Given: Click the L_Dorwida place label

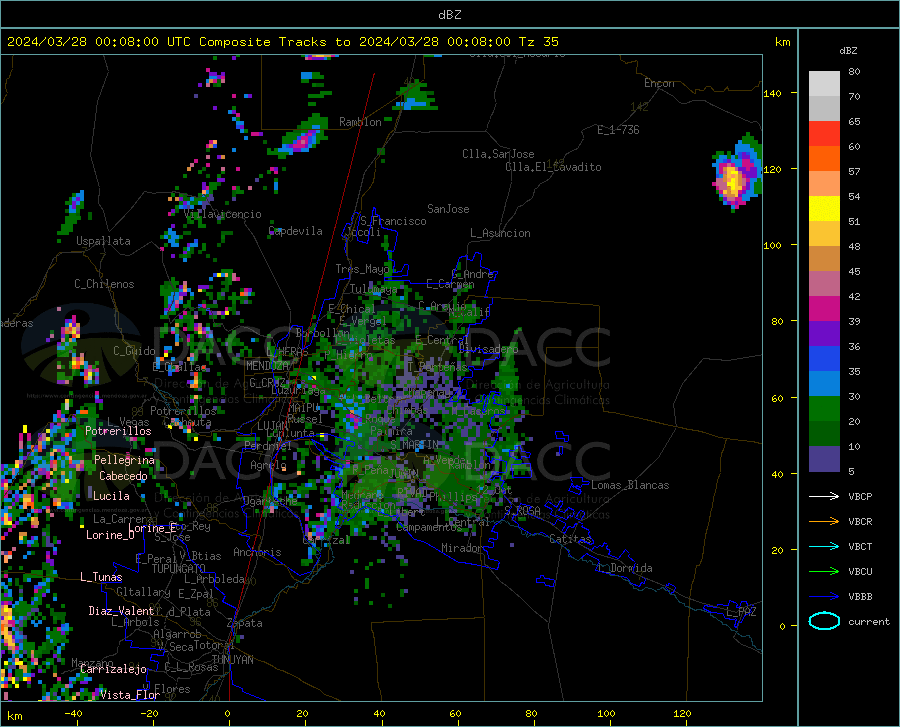Looking at the screenshot, I should (x=624, y=568).
